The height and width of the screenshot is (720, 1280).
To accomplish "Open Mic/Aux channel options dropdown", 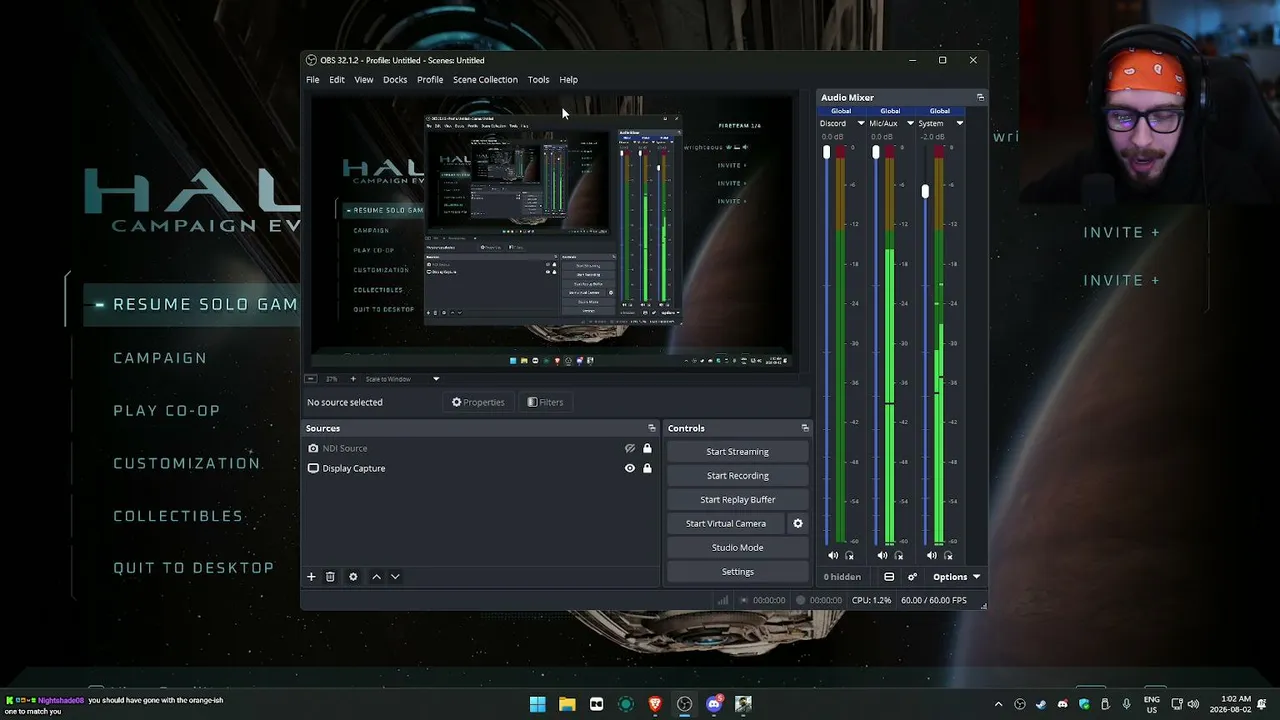I will click(x=909, y=124).
